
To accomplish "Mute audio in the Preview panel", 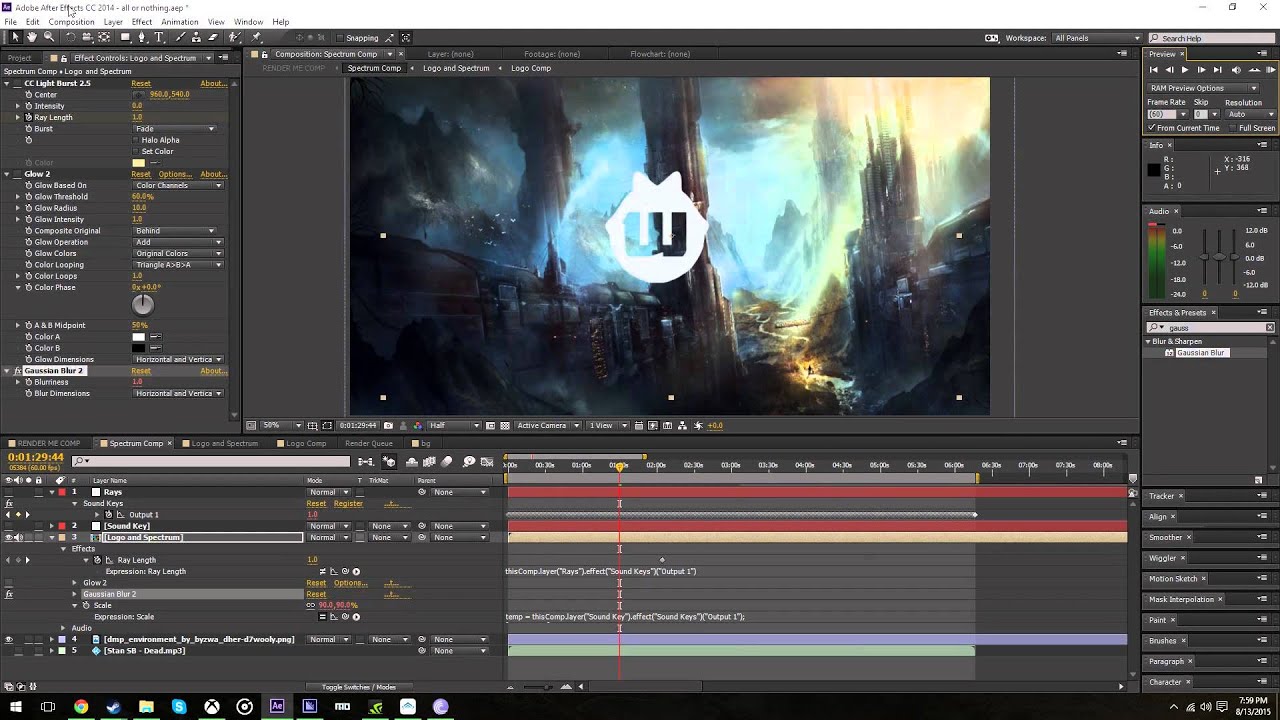I will click(1236, 70).
